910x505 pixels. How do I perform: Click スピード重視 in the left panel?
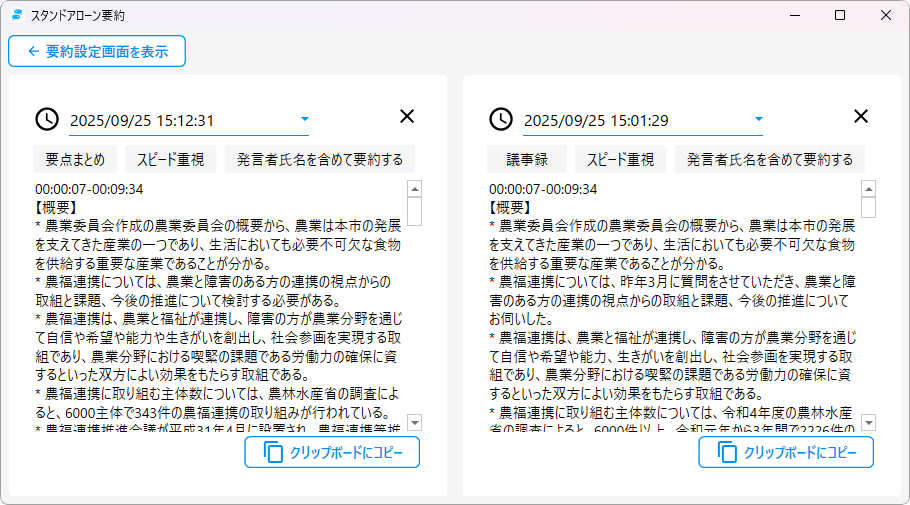pos(171,159)
